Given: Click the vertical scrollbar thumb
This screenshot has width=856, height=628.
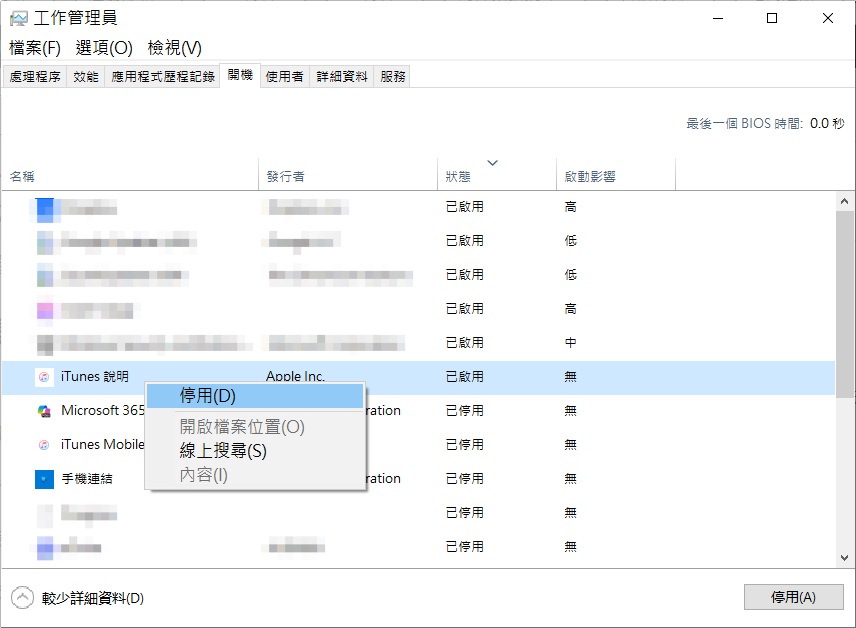Looking at the screenshot, I should click(x=845, y=304).
